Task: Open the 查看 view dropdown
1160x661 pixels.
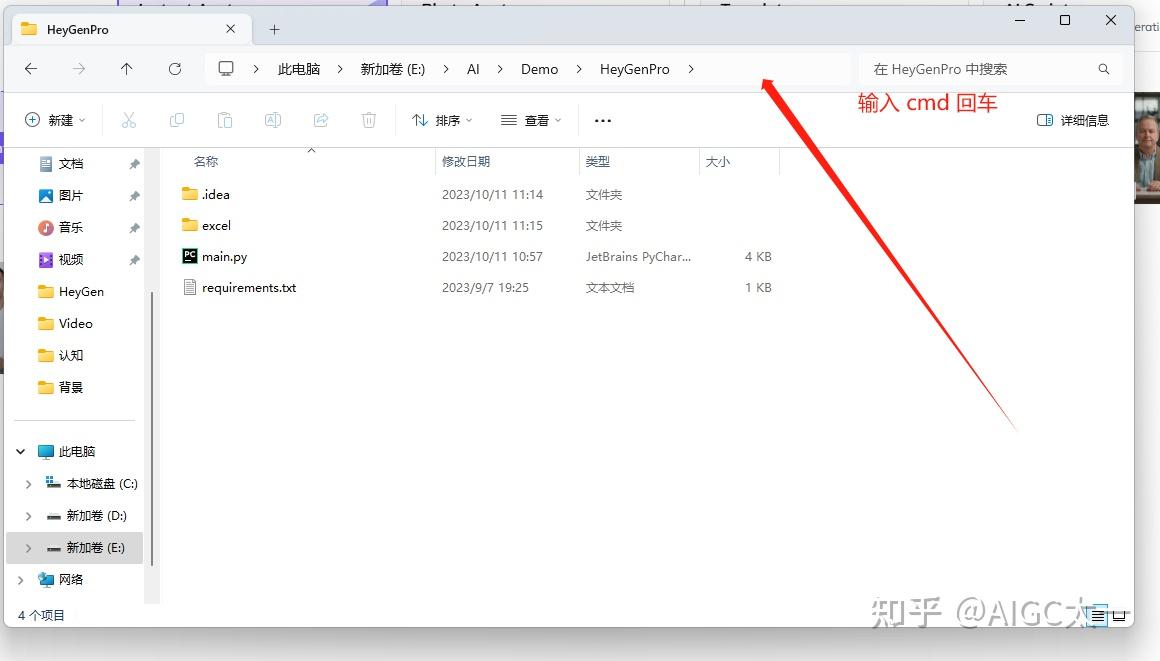Action: click(531, 120)
